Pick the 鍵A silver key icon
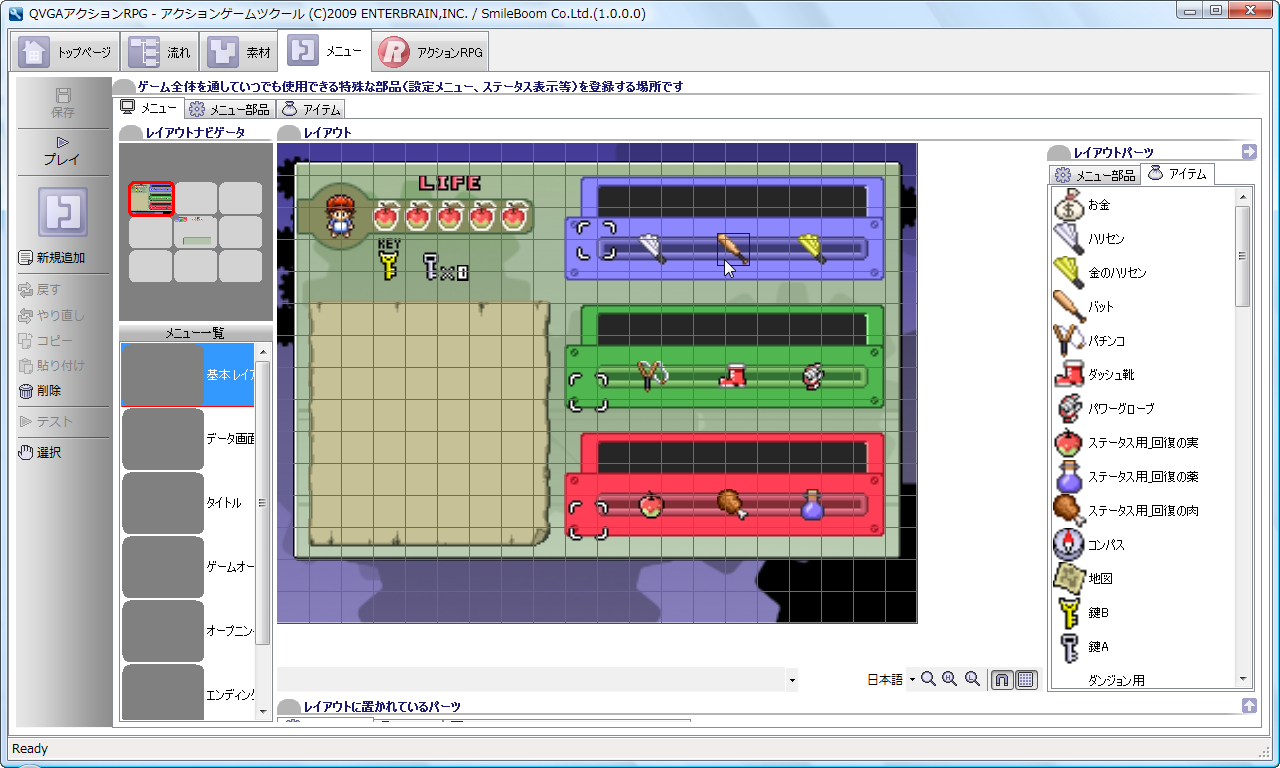The width and height of the screenshot is (1280, 768). pyautogui.click(x=1070, y=647)
